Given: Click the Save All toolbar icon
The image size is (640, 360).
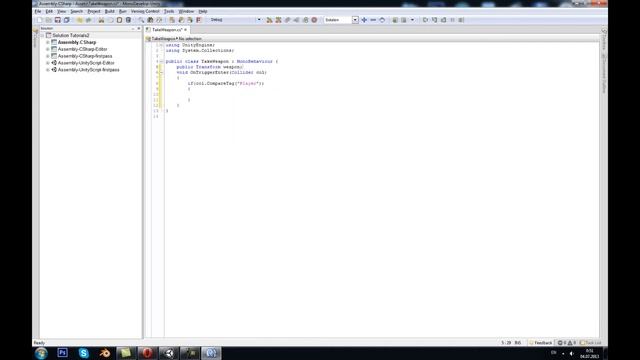Looking at the screenshot, I should pos(67,20).
